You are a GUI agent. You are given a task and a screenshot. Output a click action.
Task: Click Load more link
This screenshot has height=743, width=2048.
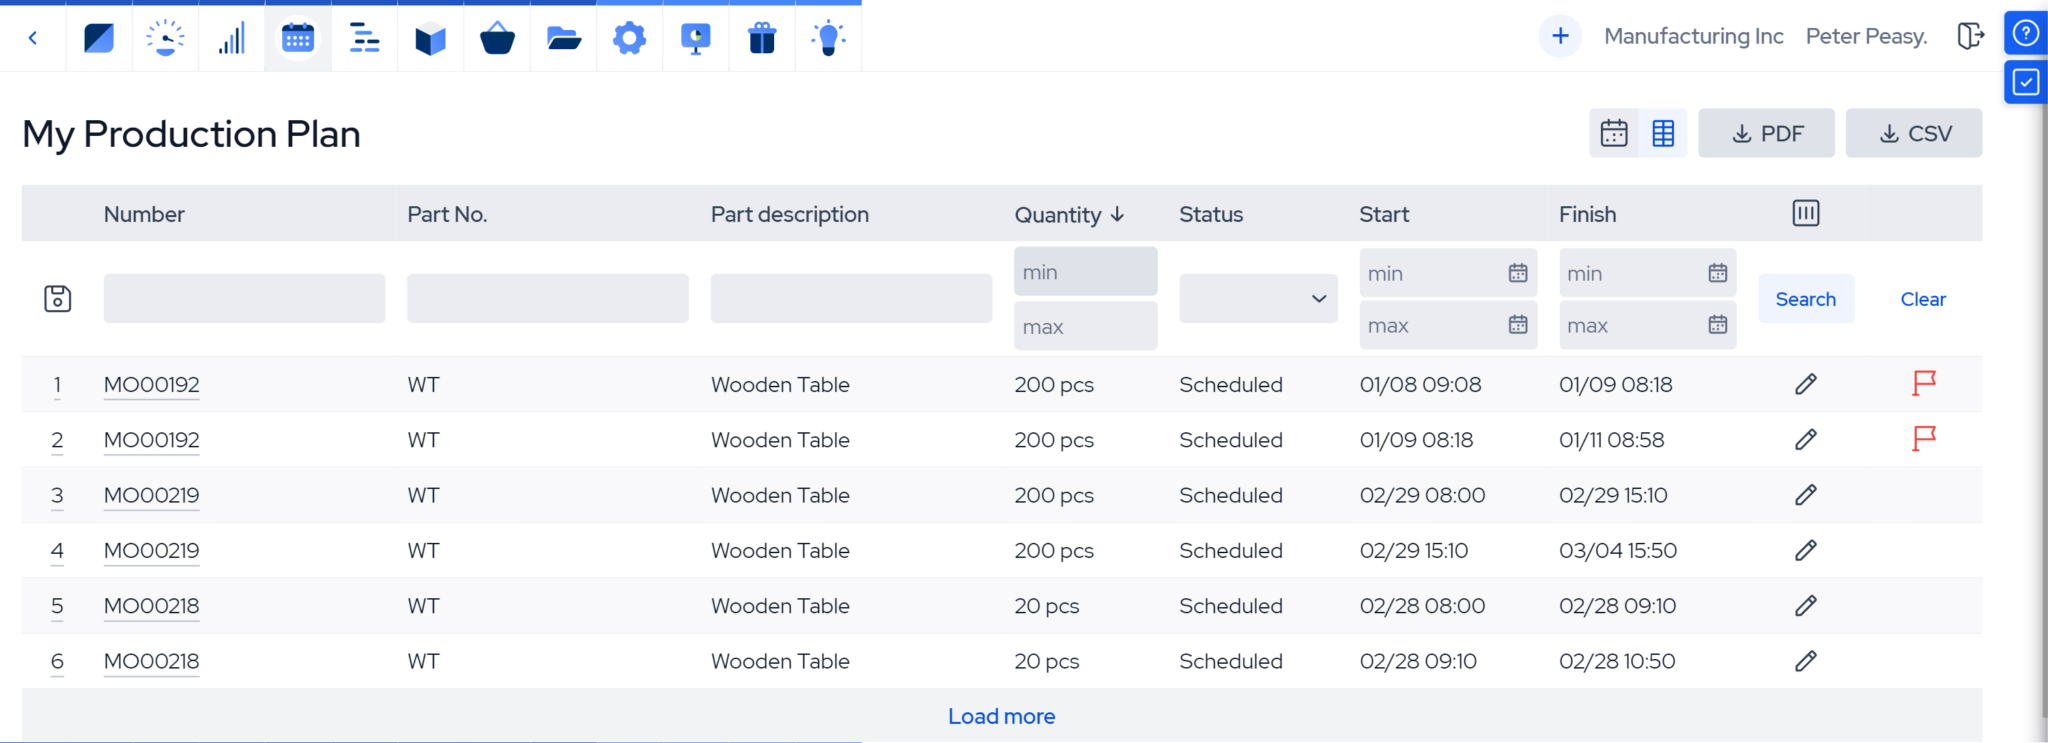pos(1001,716)
